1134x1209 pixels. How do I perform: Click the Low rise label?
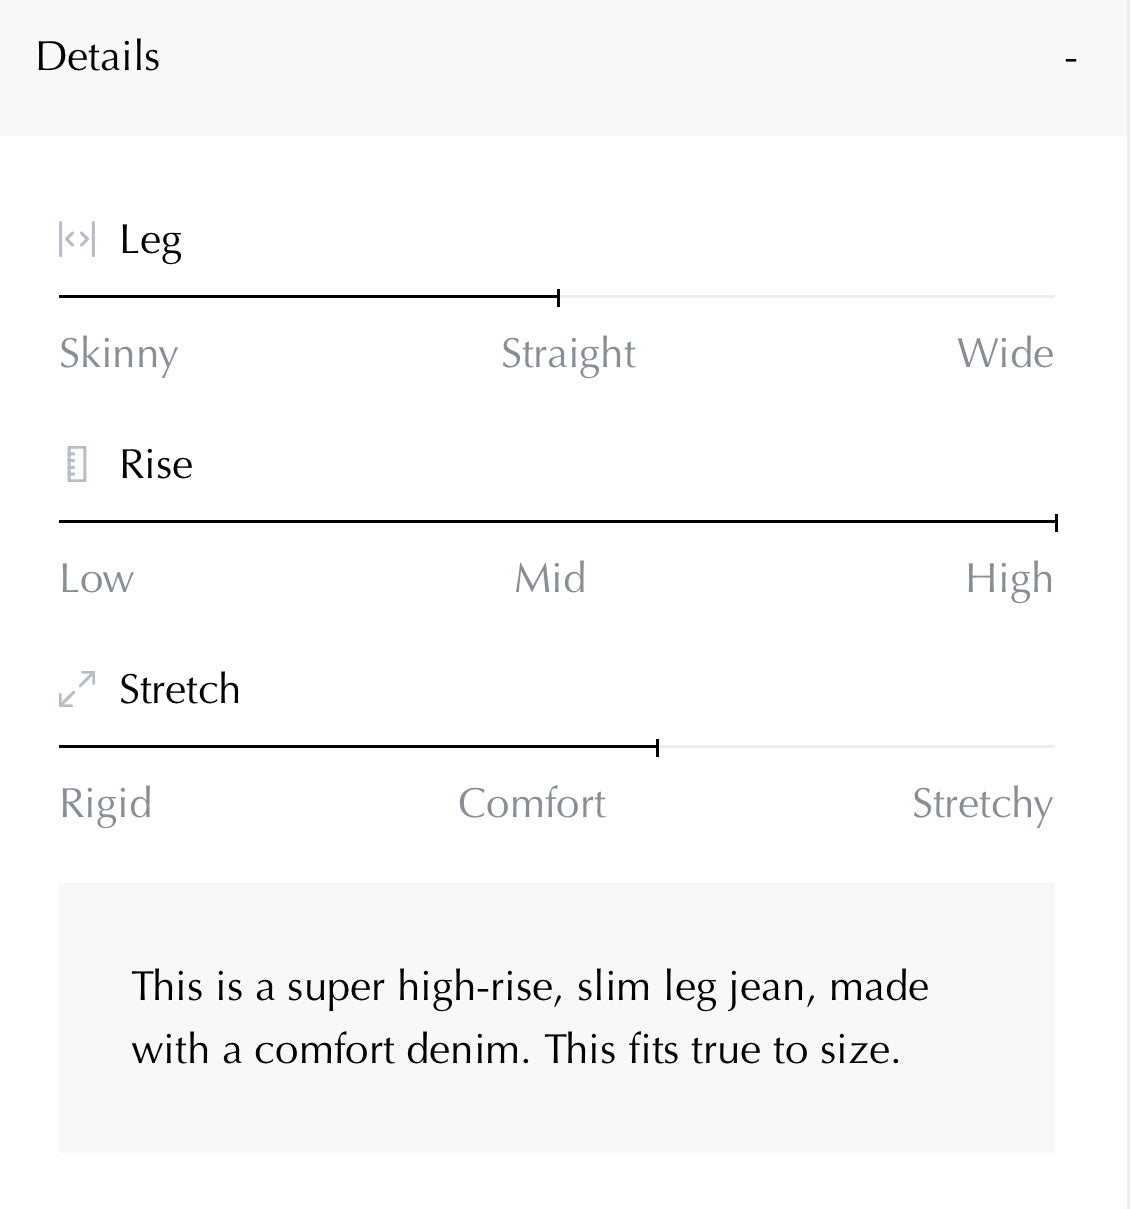[x=97, y=579]
